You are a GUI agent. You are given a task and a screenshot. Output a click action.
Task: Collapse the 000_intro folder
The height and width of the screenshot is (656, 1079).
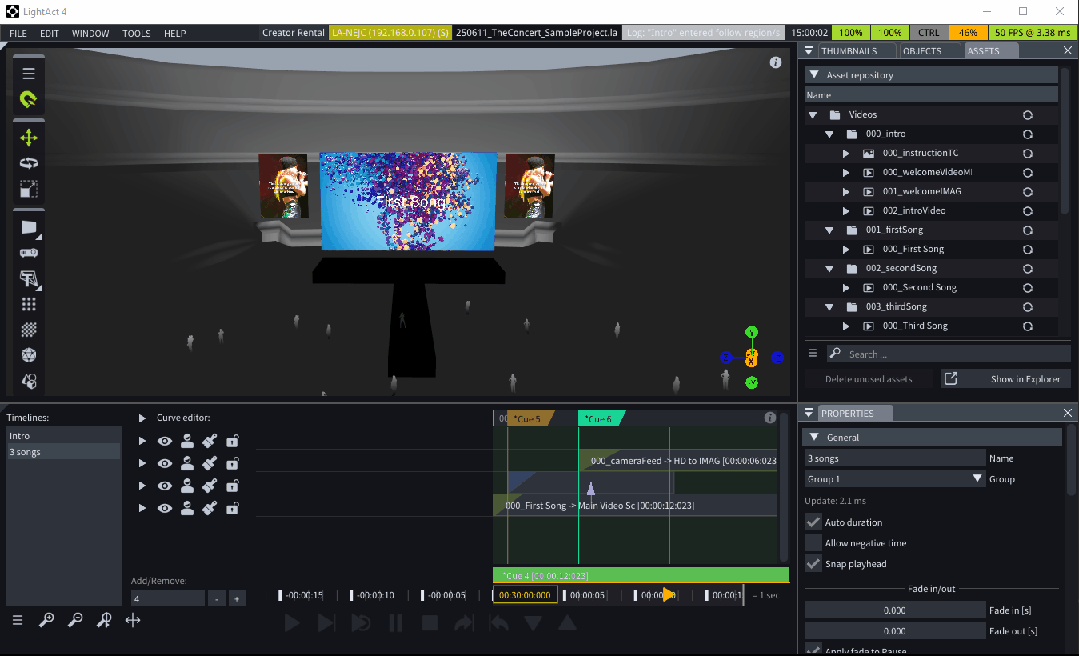coord(829,134)
